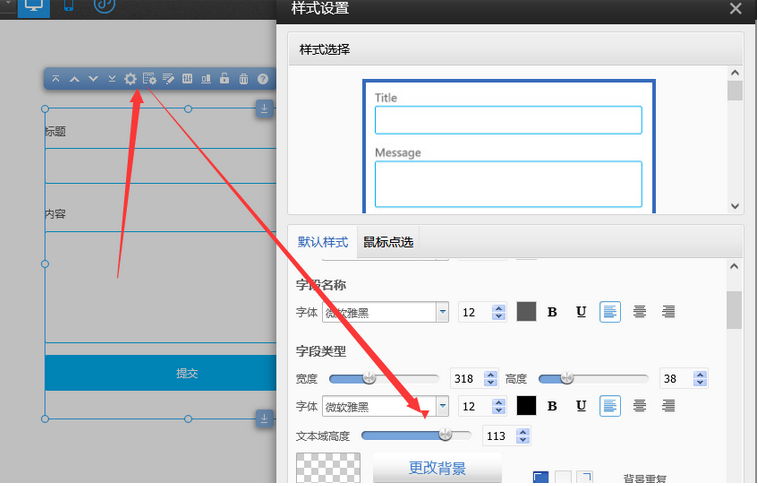Switch to mobile phone view icon
This screenshot has width=758, height=486.
click(x=69, y=6)
